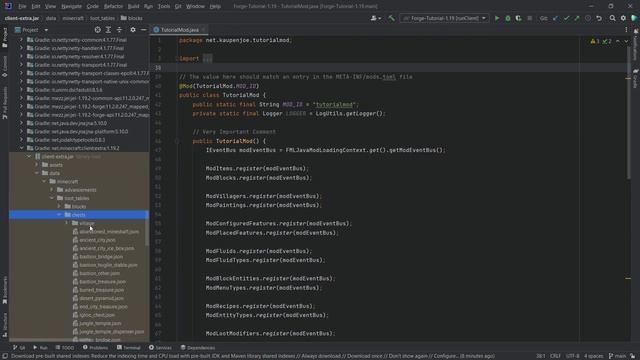Update project with Git blue arrow
Viewport: 640px width, 360px height.
556,18
